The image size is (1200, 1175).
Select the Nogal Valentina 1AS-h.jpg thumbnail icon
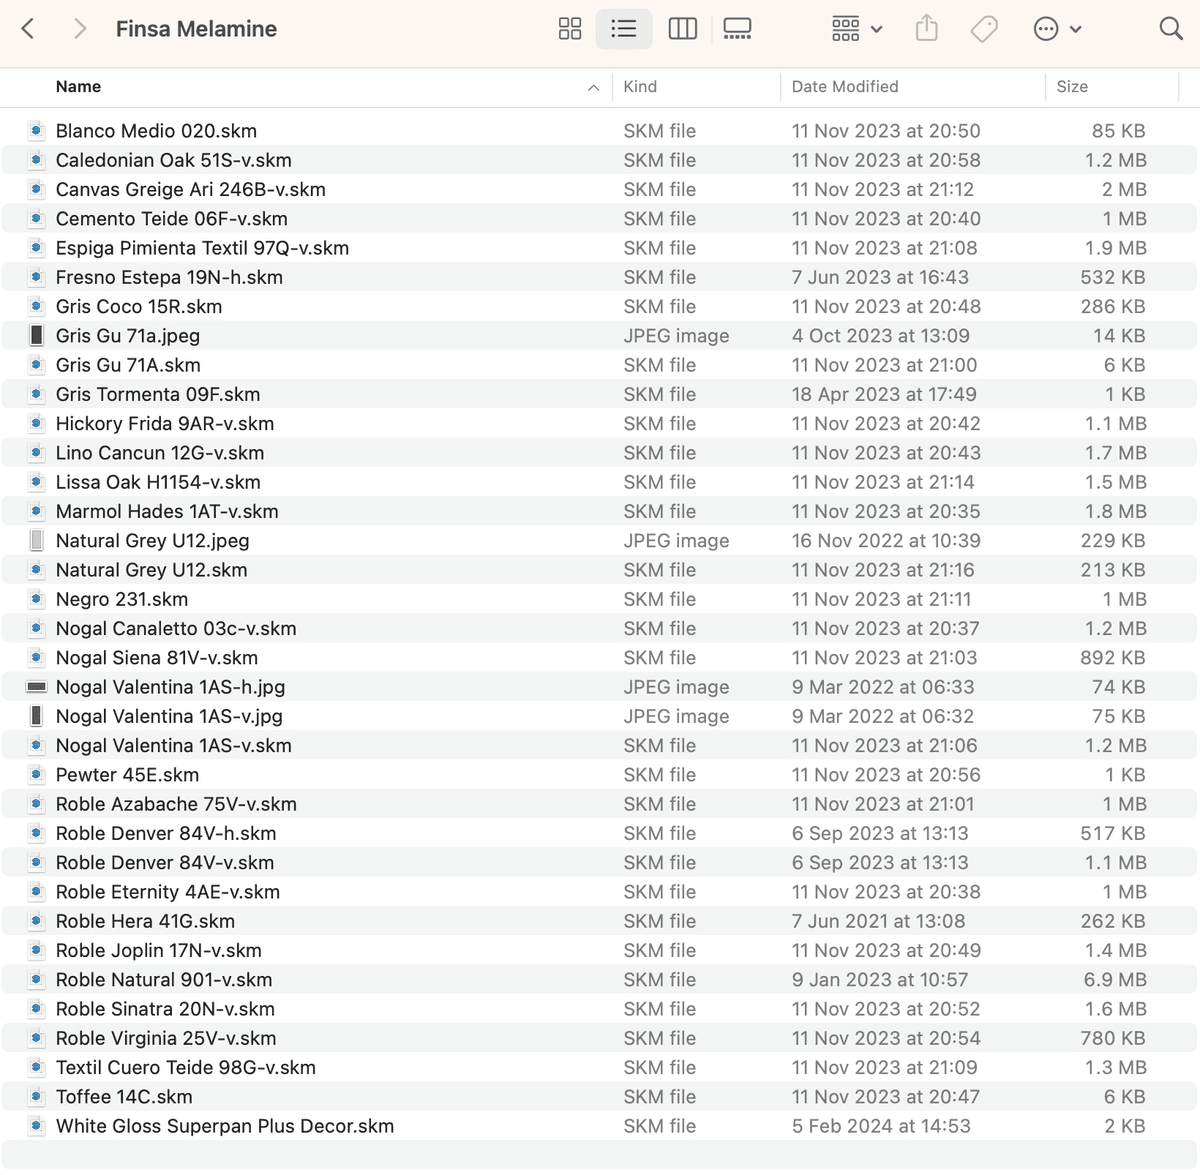click(x=37, y=687)
